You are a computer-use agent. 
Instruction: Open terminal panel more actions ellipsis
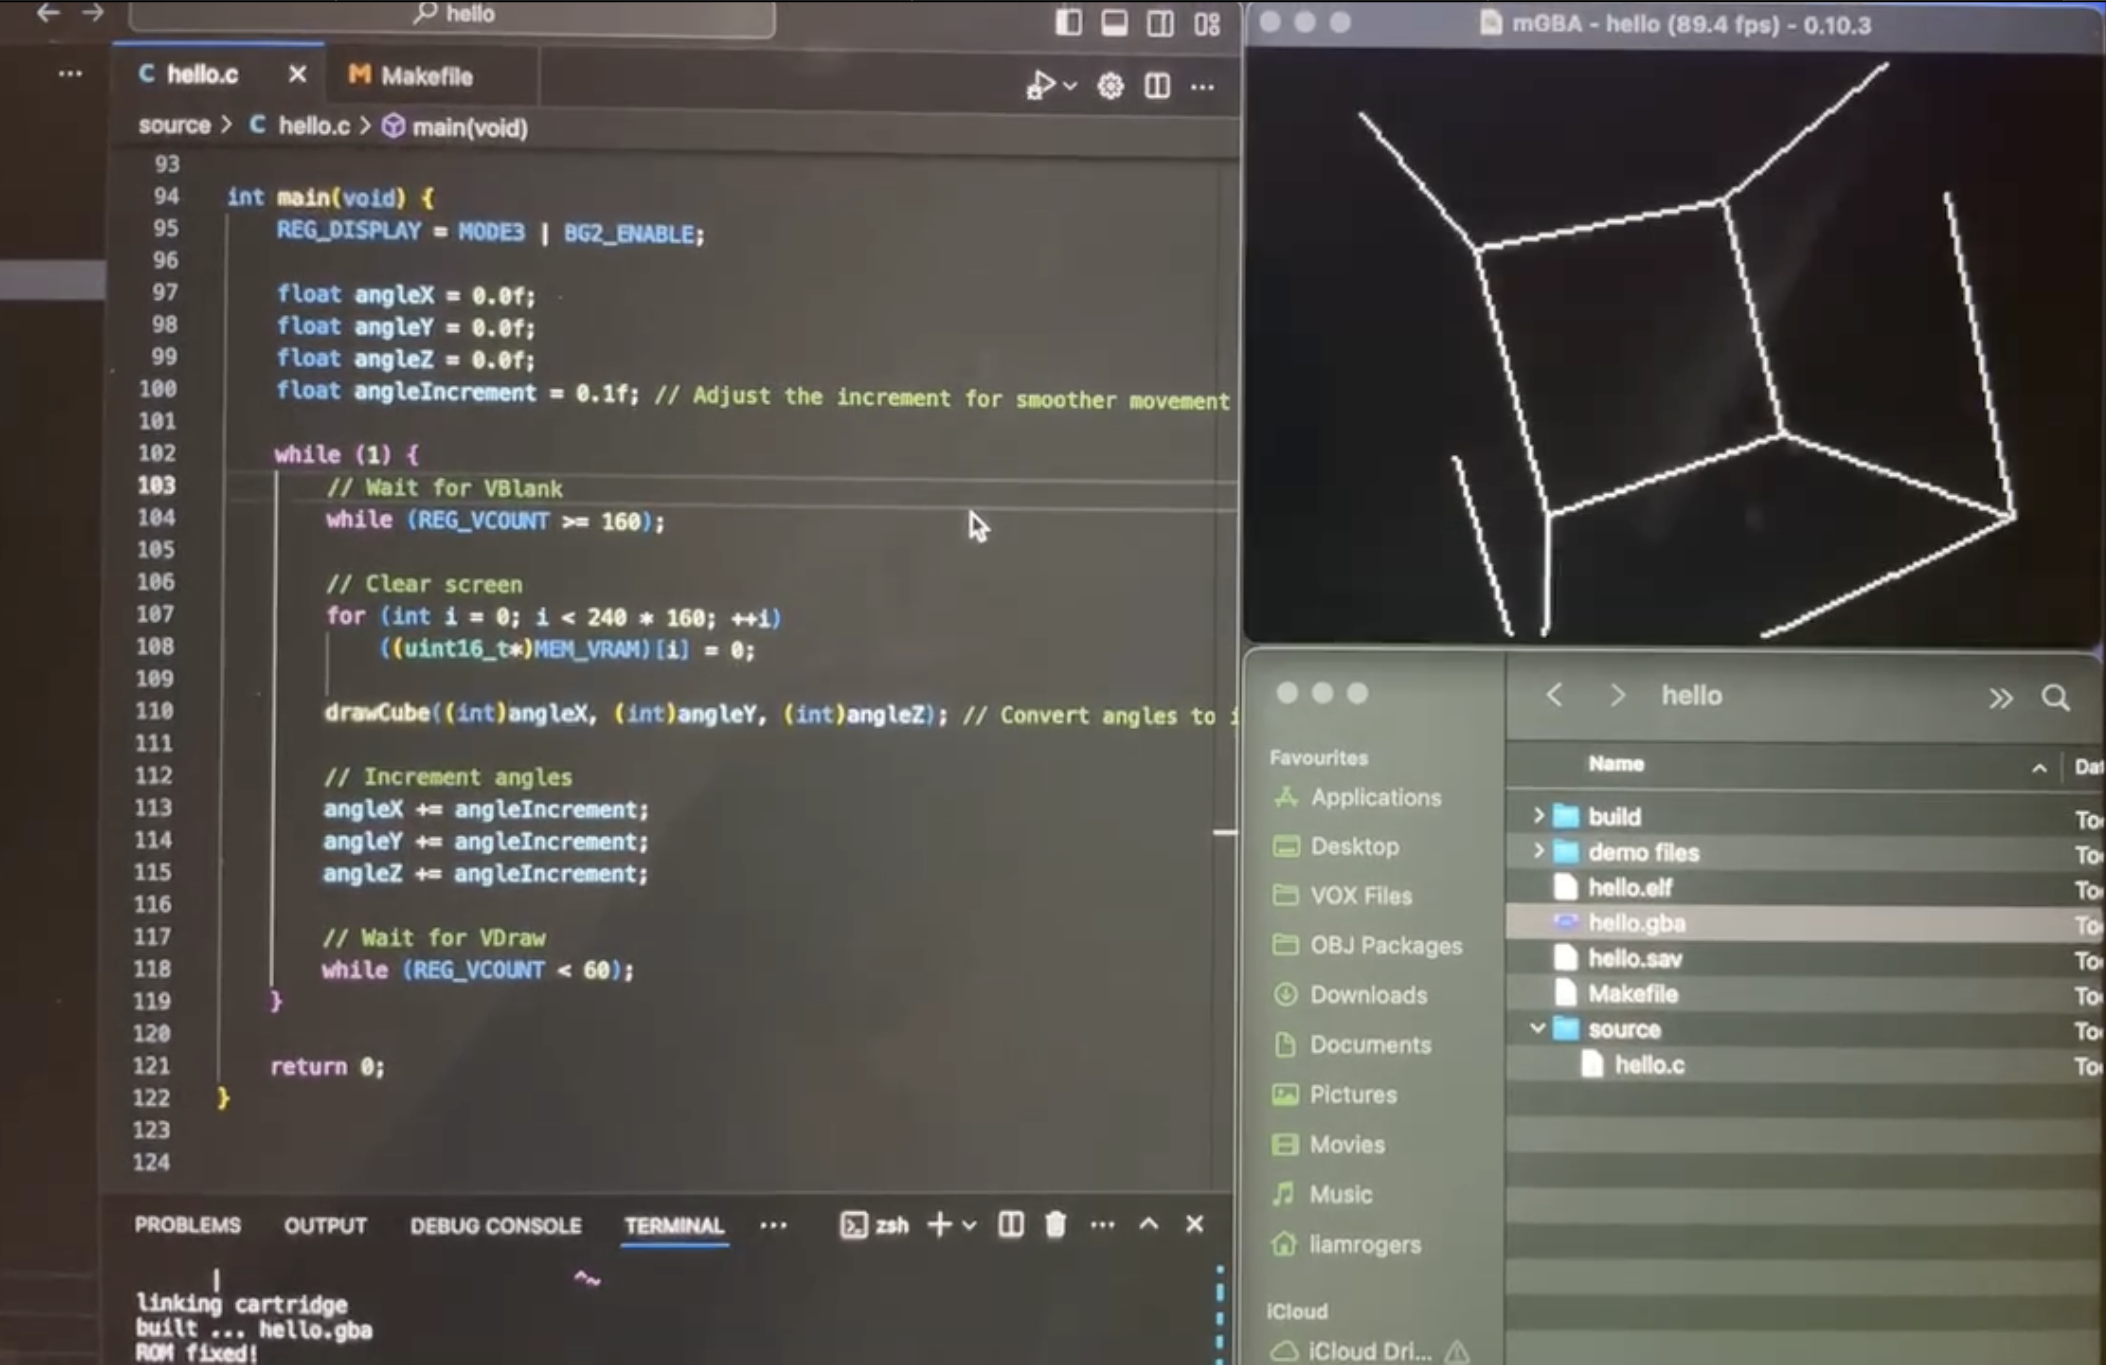[1103, 1224]
